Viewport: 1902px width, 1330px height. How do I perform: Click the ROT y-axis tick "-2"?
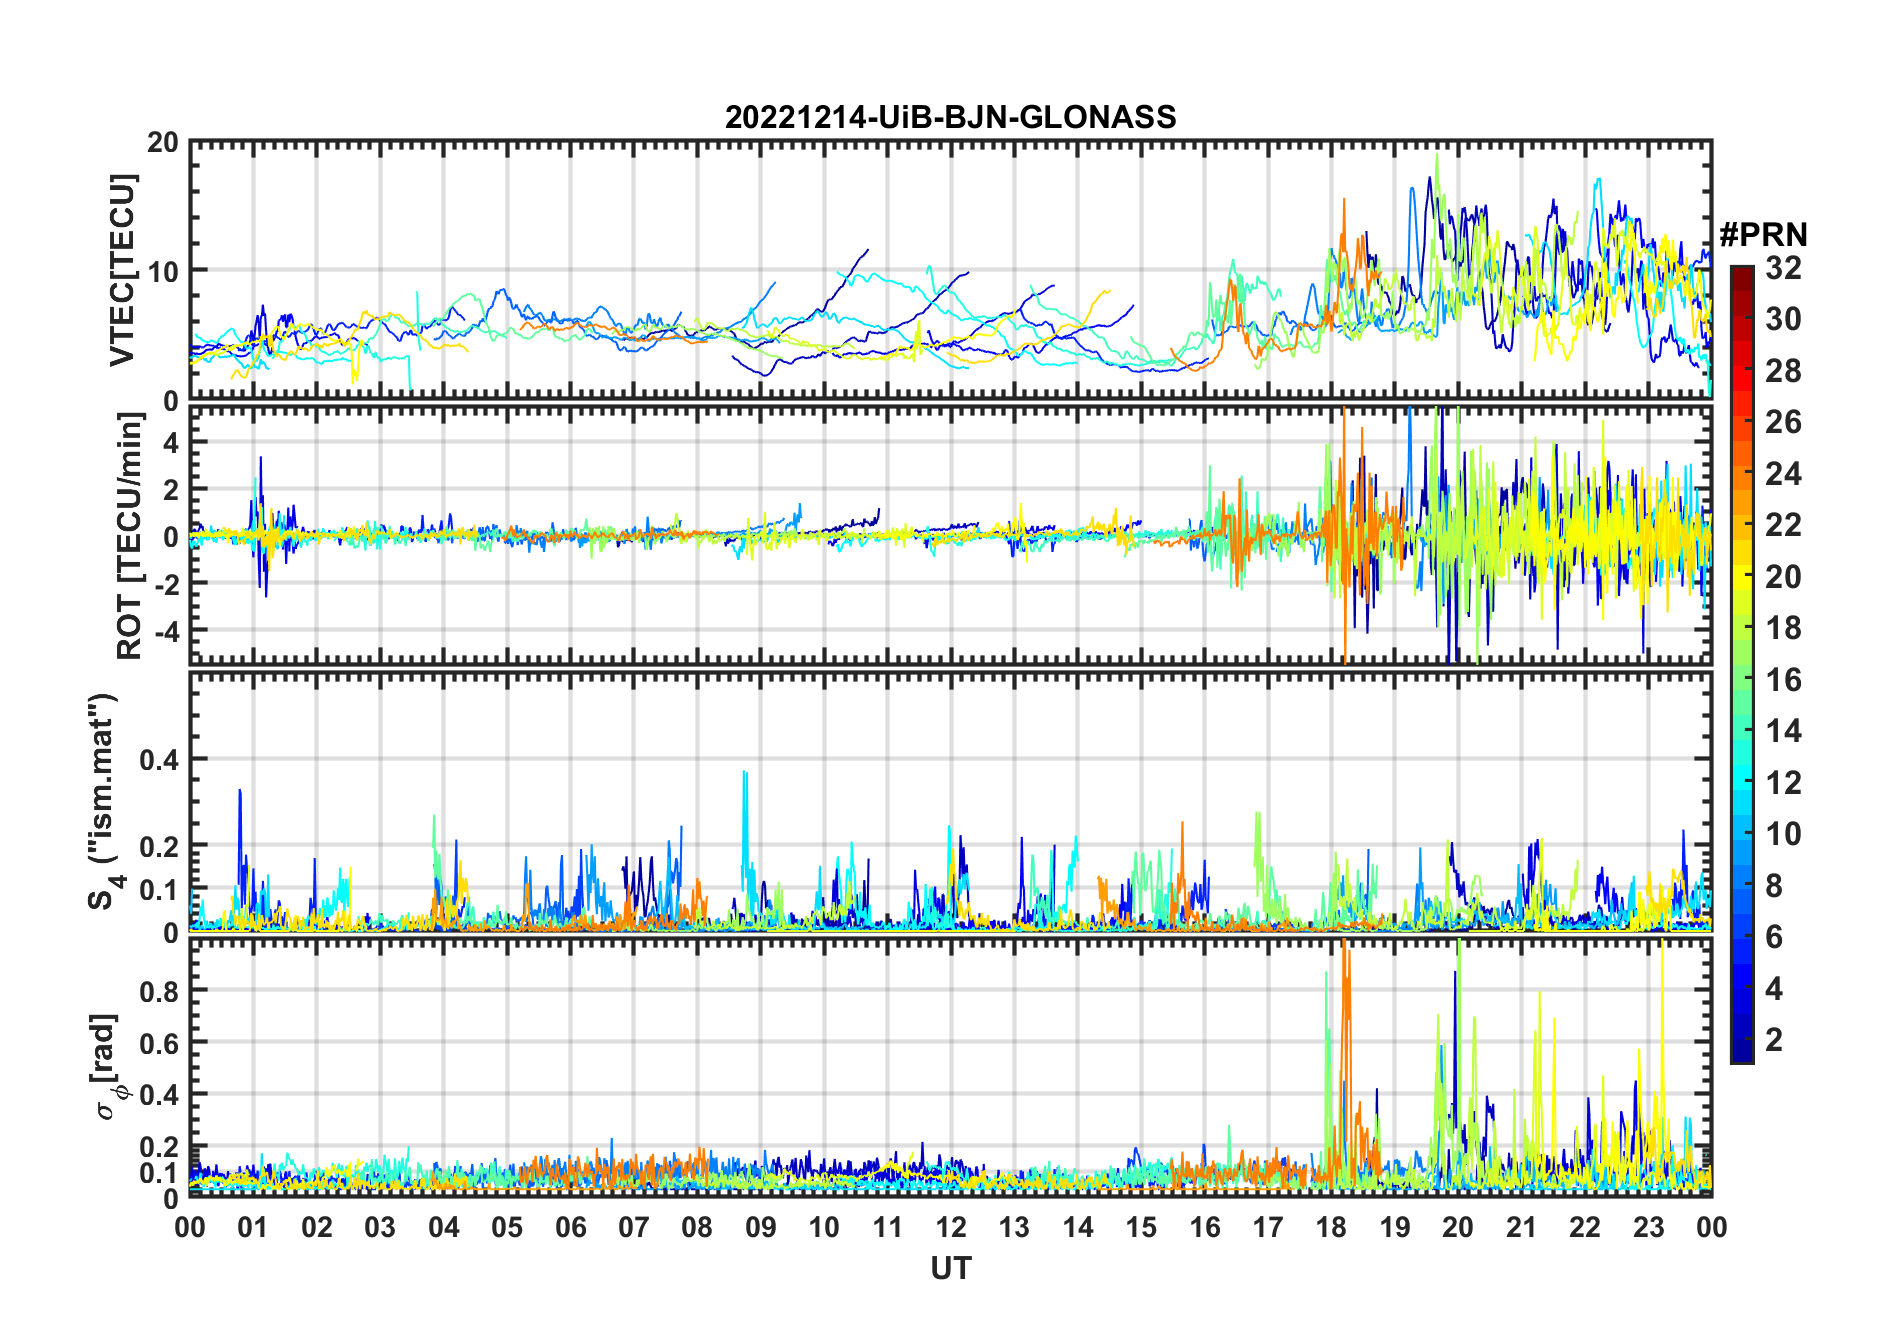pos(166,583)
